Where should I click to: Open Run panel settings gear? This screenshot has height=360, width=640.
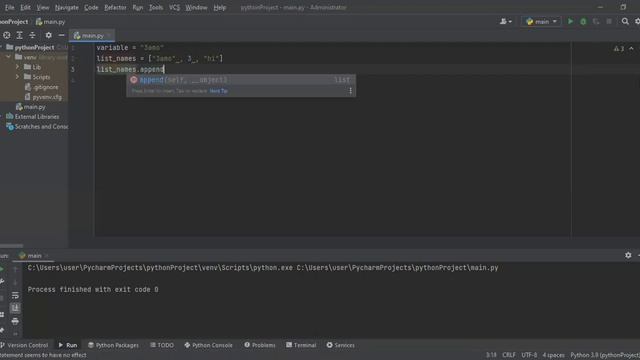[628, 255]
